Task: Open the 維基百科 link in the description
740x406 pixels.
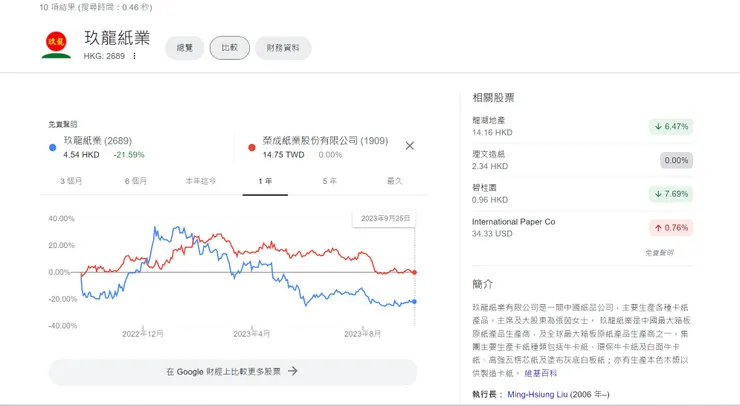Action: 540,373
